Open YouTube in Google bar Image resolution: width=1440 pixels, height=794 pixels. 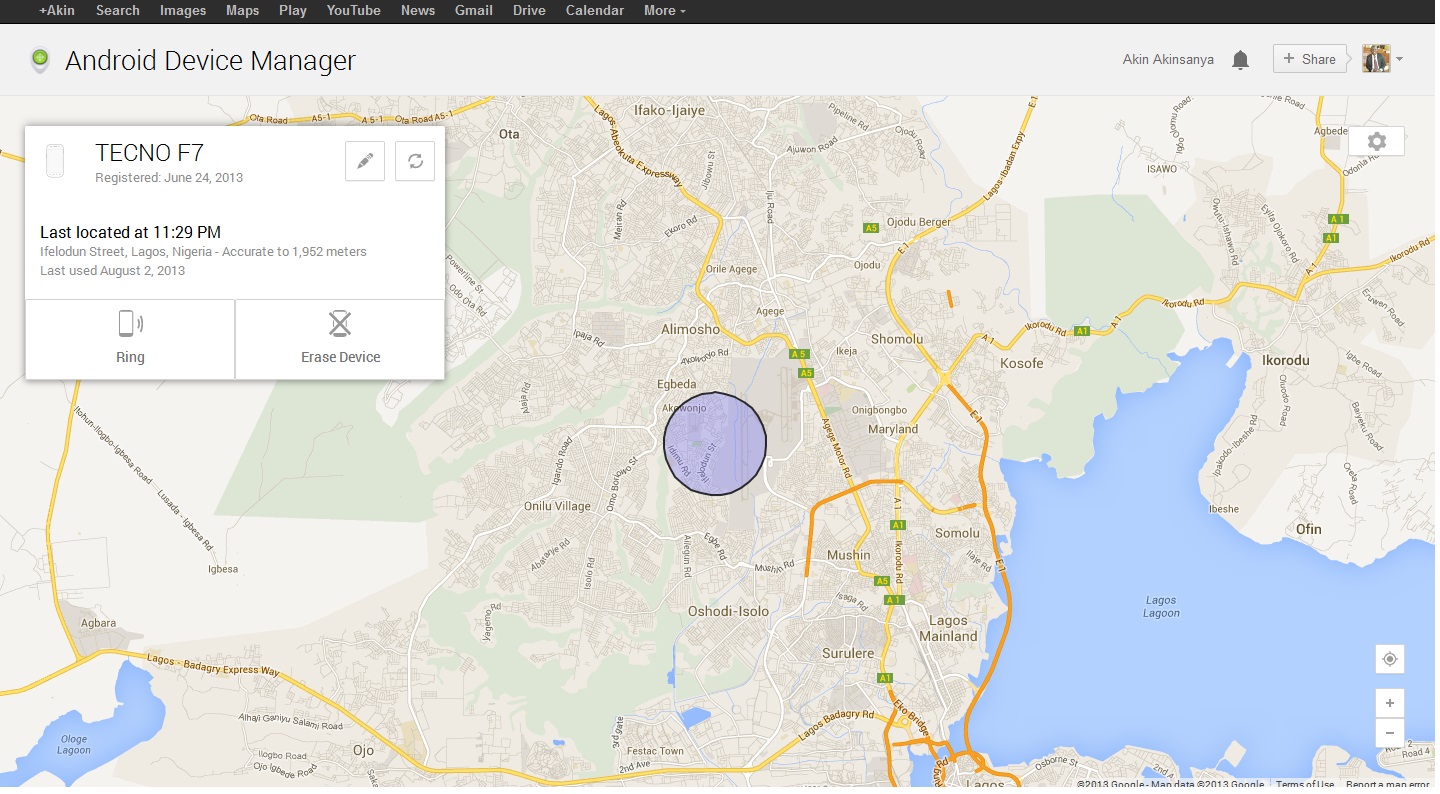click(354, 10)
